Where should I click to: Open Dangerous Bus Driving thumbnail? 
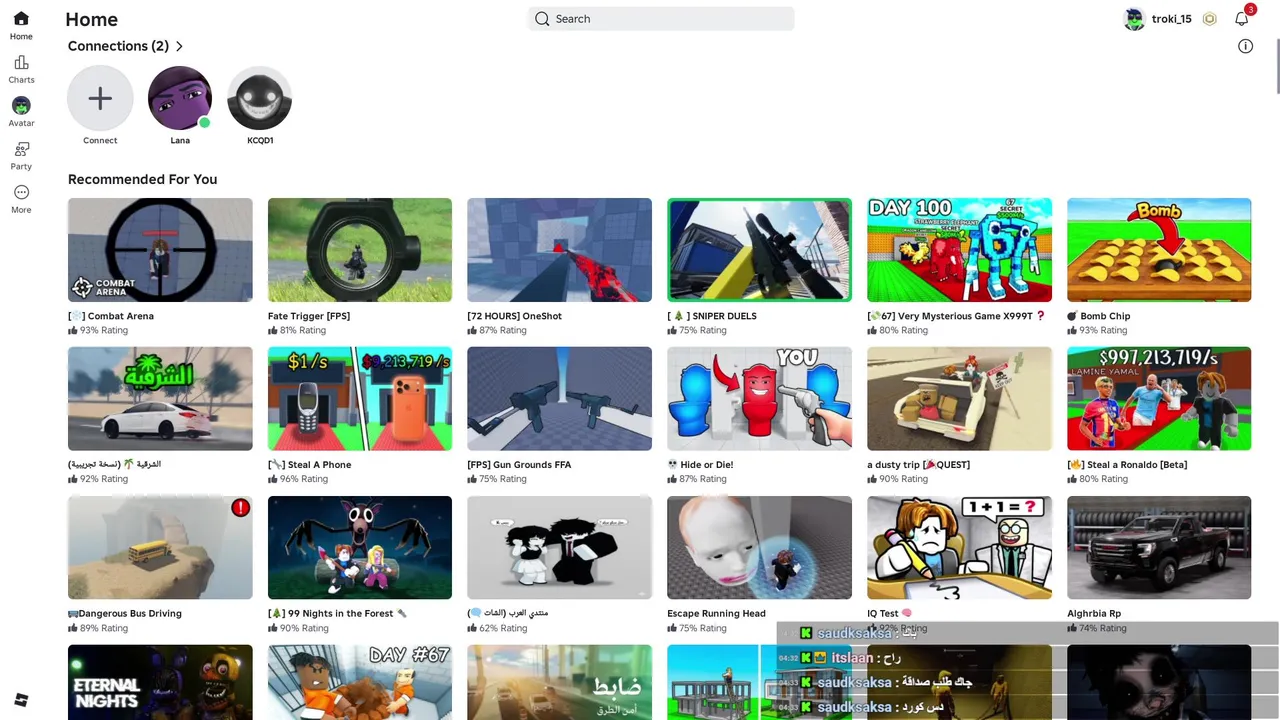[x=160, y=548]
